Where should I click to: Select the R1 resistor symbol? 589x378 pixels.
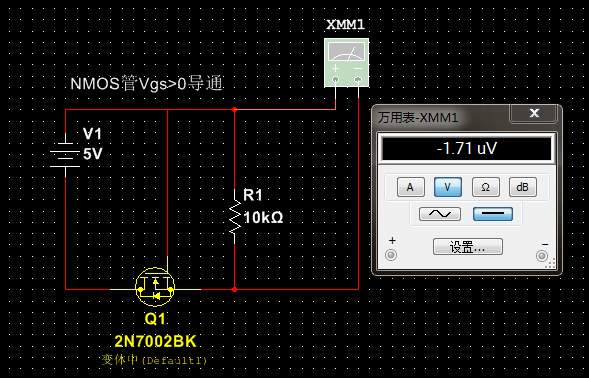click(235, 217)
